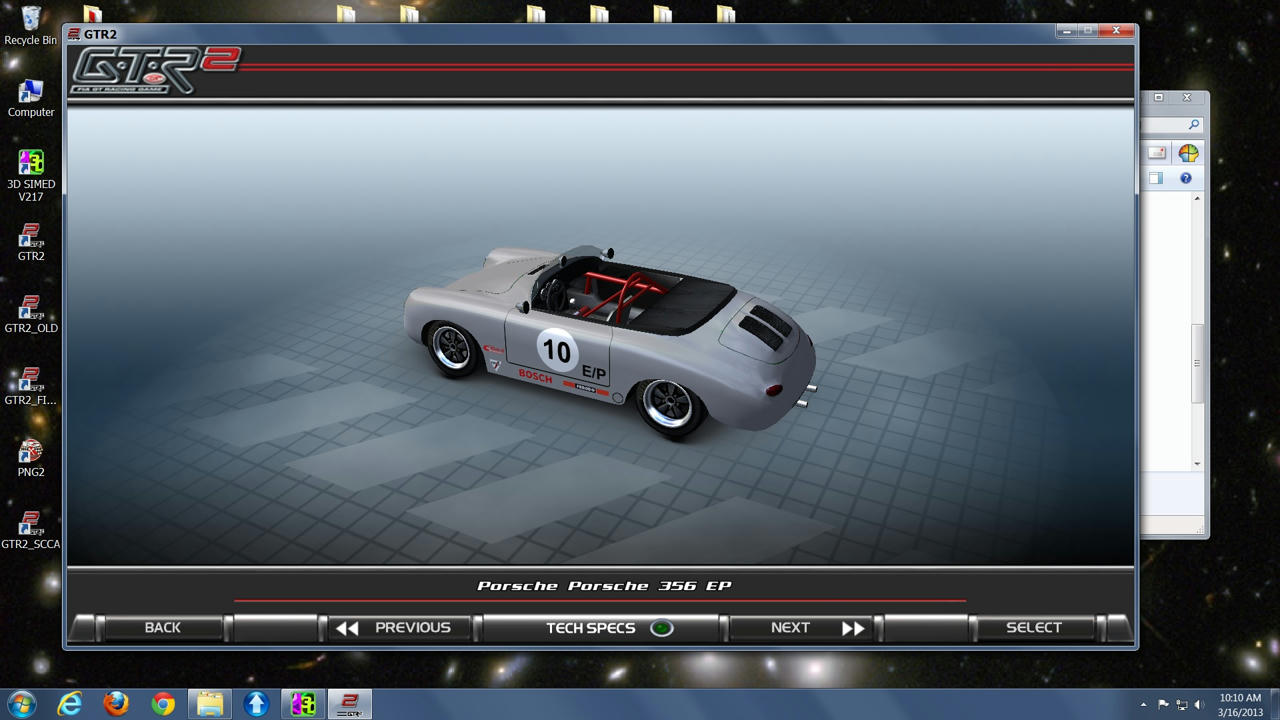Toggle the preview pane icon in the background window
Viewport: 1280px width, 720px height.
coord(1156,178)
